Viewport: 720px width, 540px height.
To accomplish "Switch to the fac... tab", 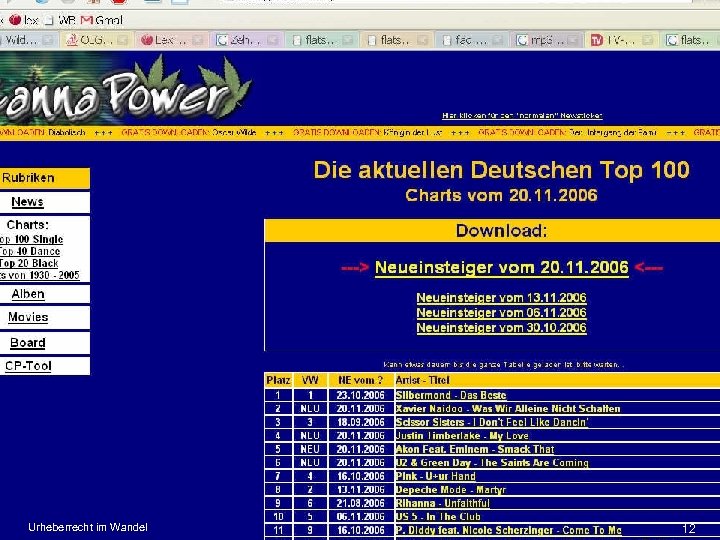I will [x=471, y=40].
